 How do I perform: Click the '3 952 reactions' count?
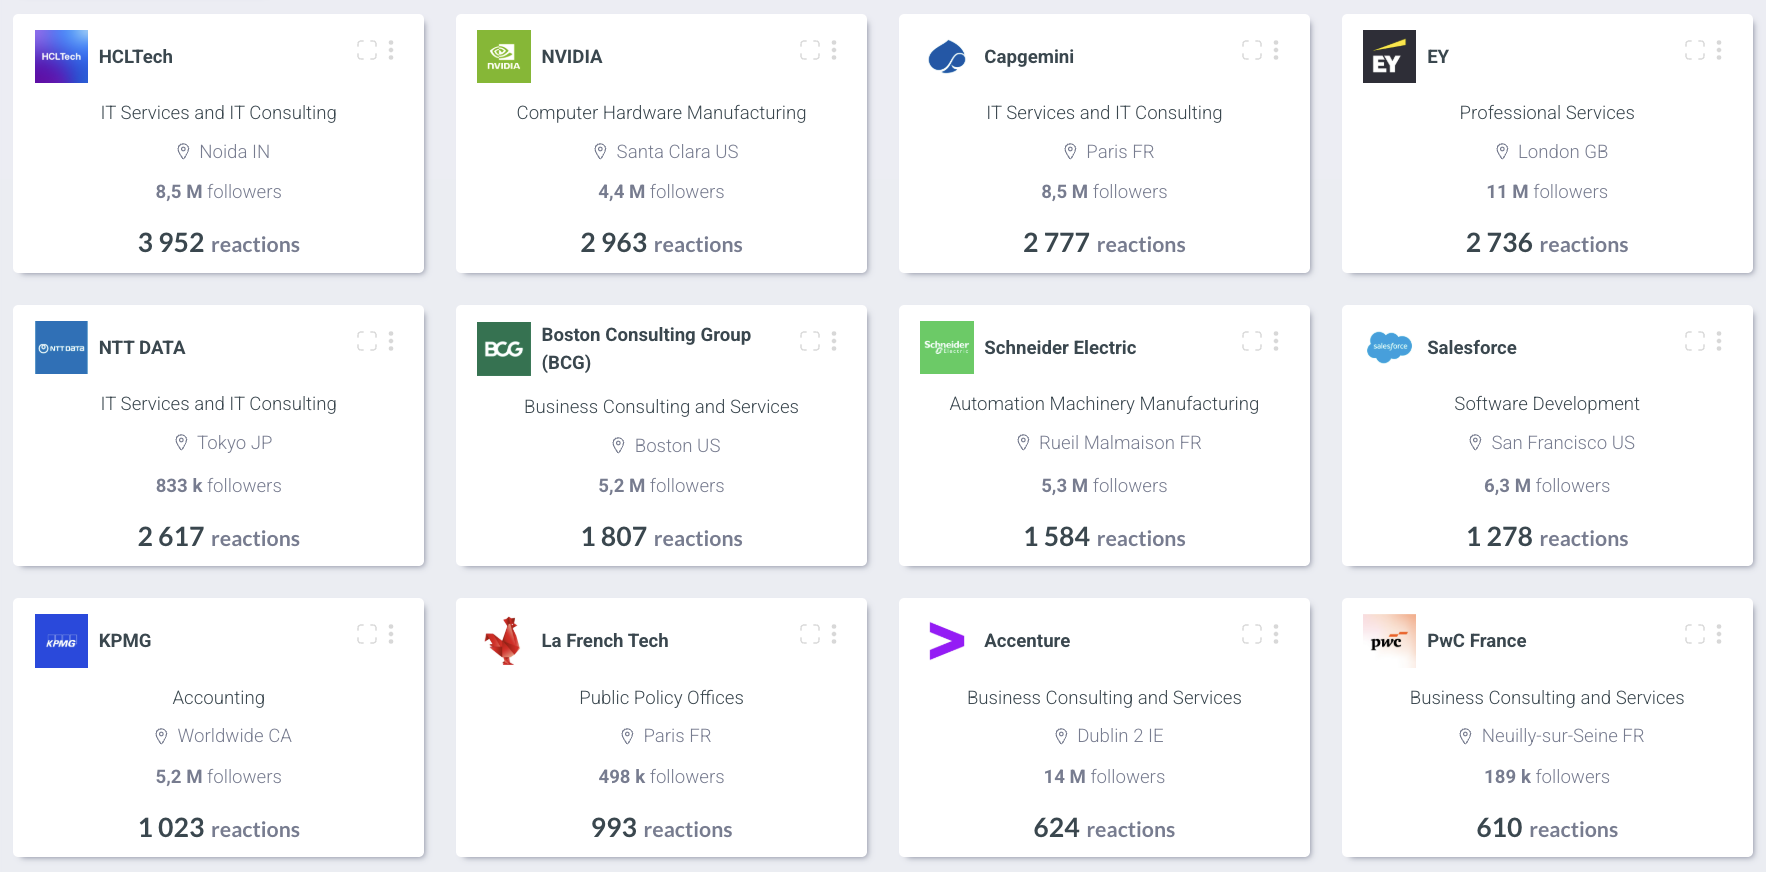(219, 243)
